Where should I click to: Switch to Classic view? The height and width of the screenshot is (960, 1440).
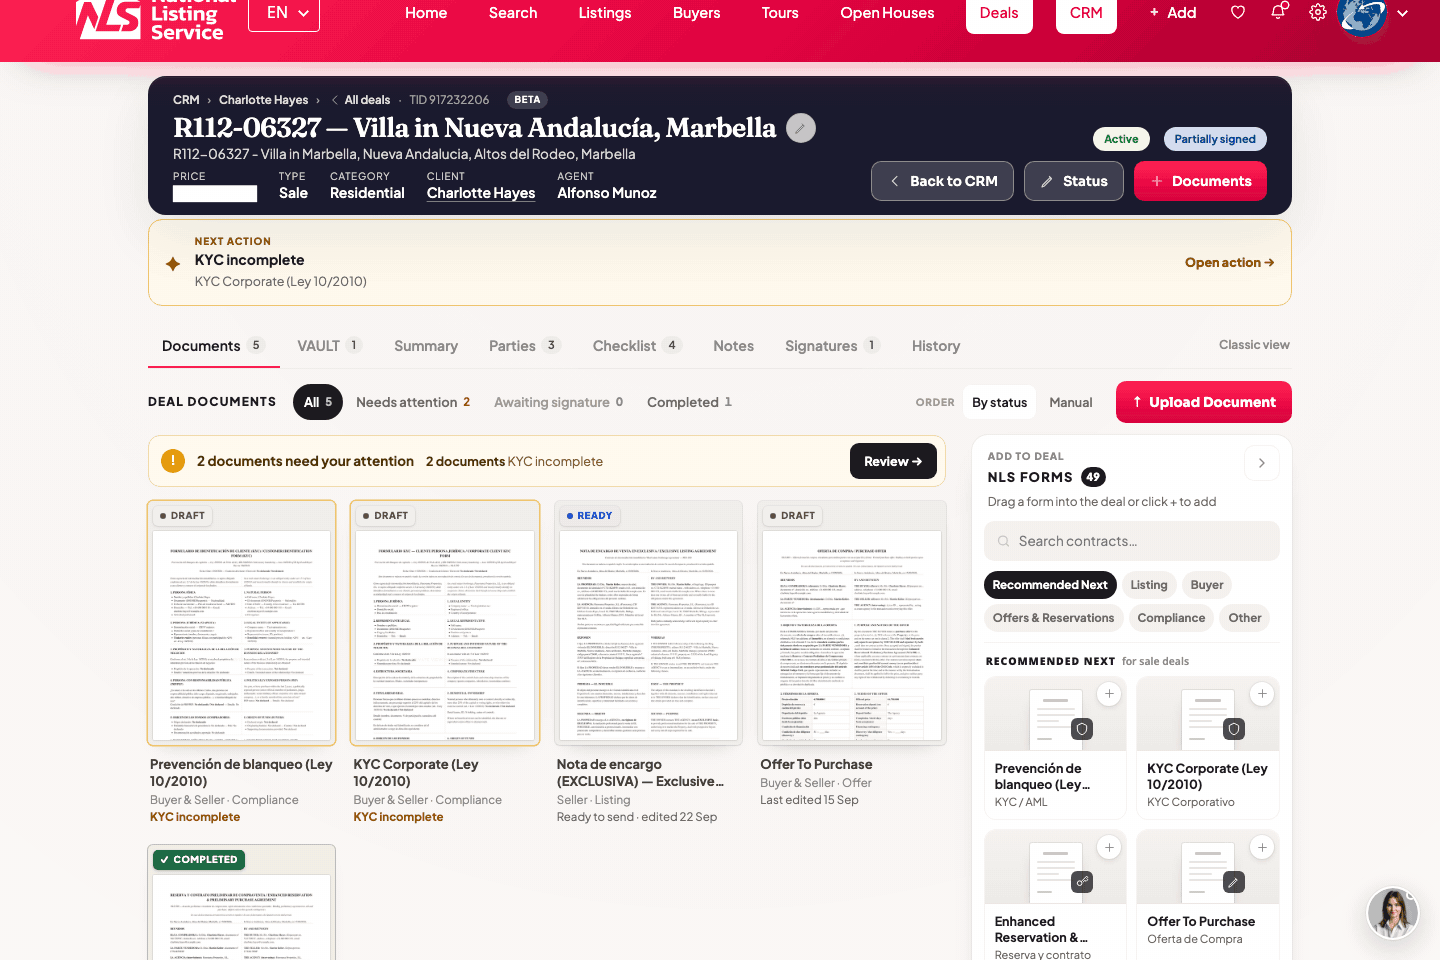(1254, 345)
